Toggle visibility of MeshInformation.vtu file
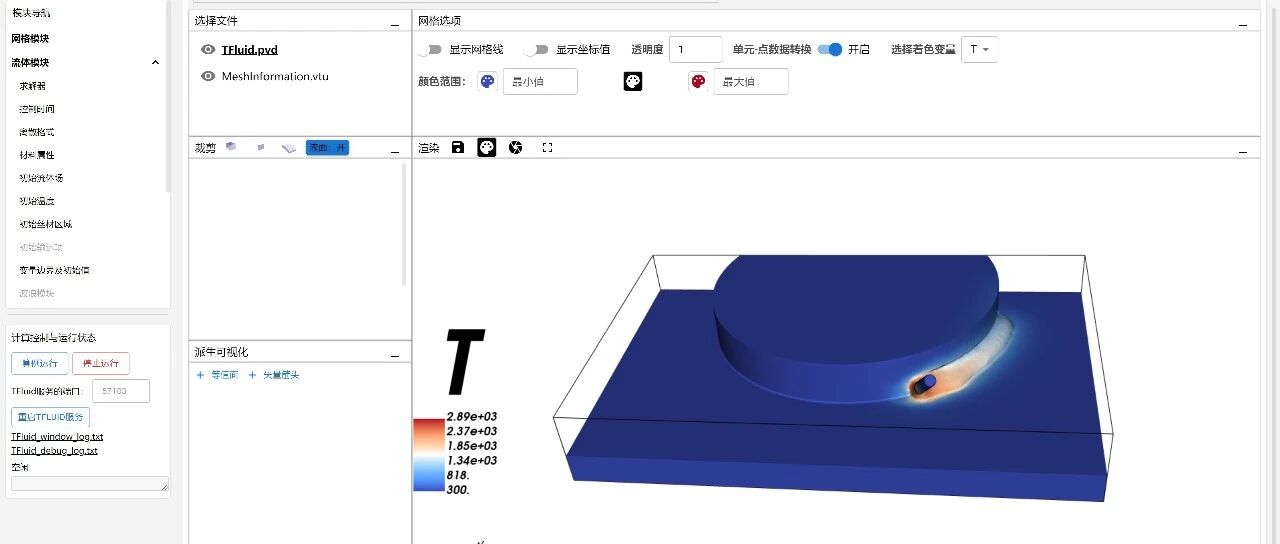1280x544 pixels. point(208,76)
